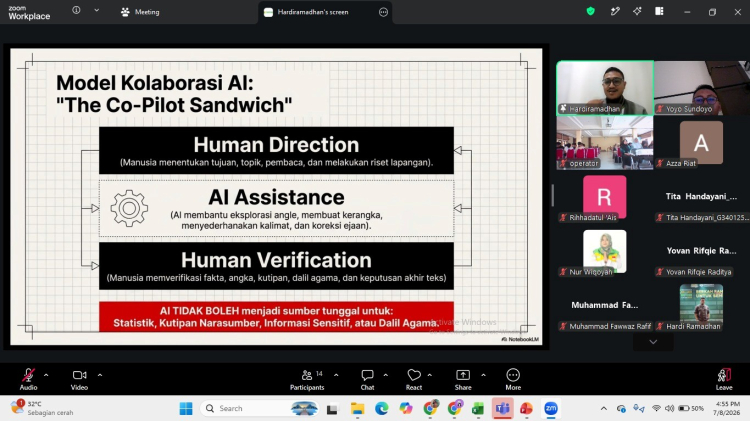This screenshot has width=750, height=421.
Task: Click the OneDrive cloud tray icon
Action: click(621, 409)
